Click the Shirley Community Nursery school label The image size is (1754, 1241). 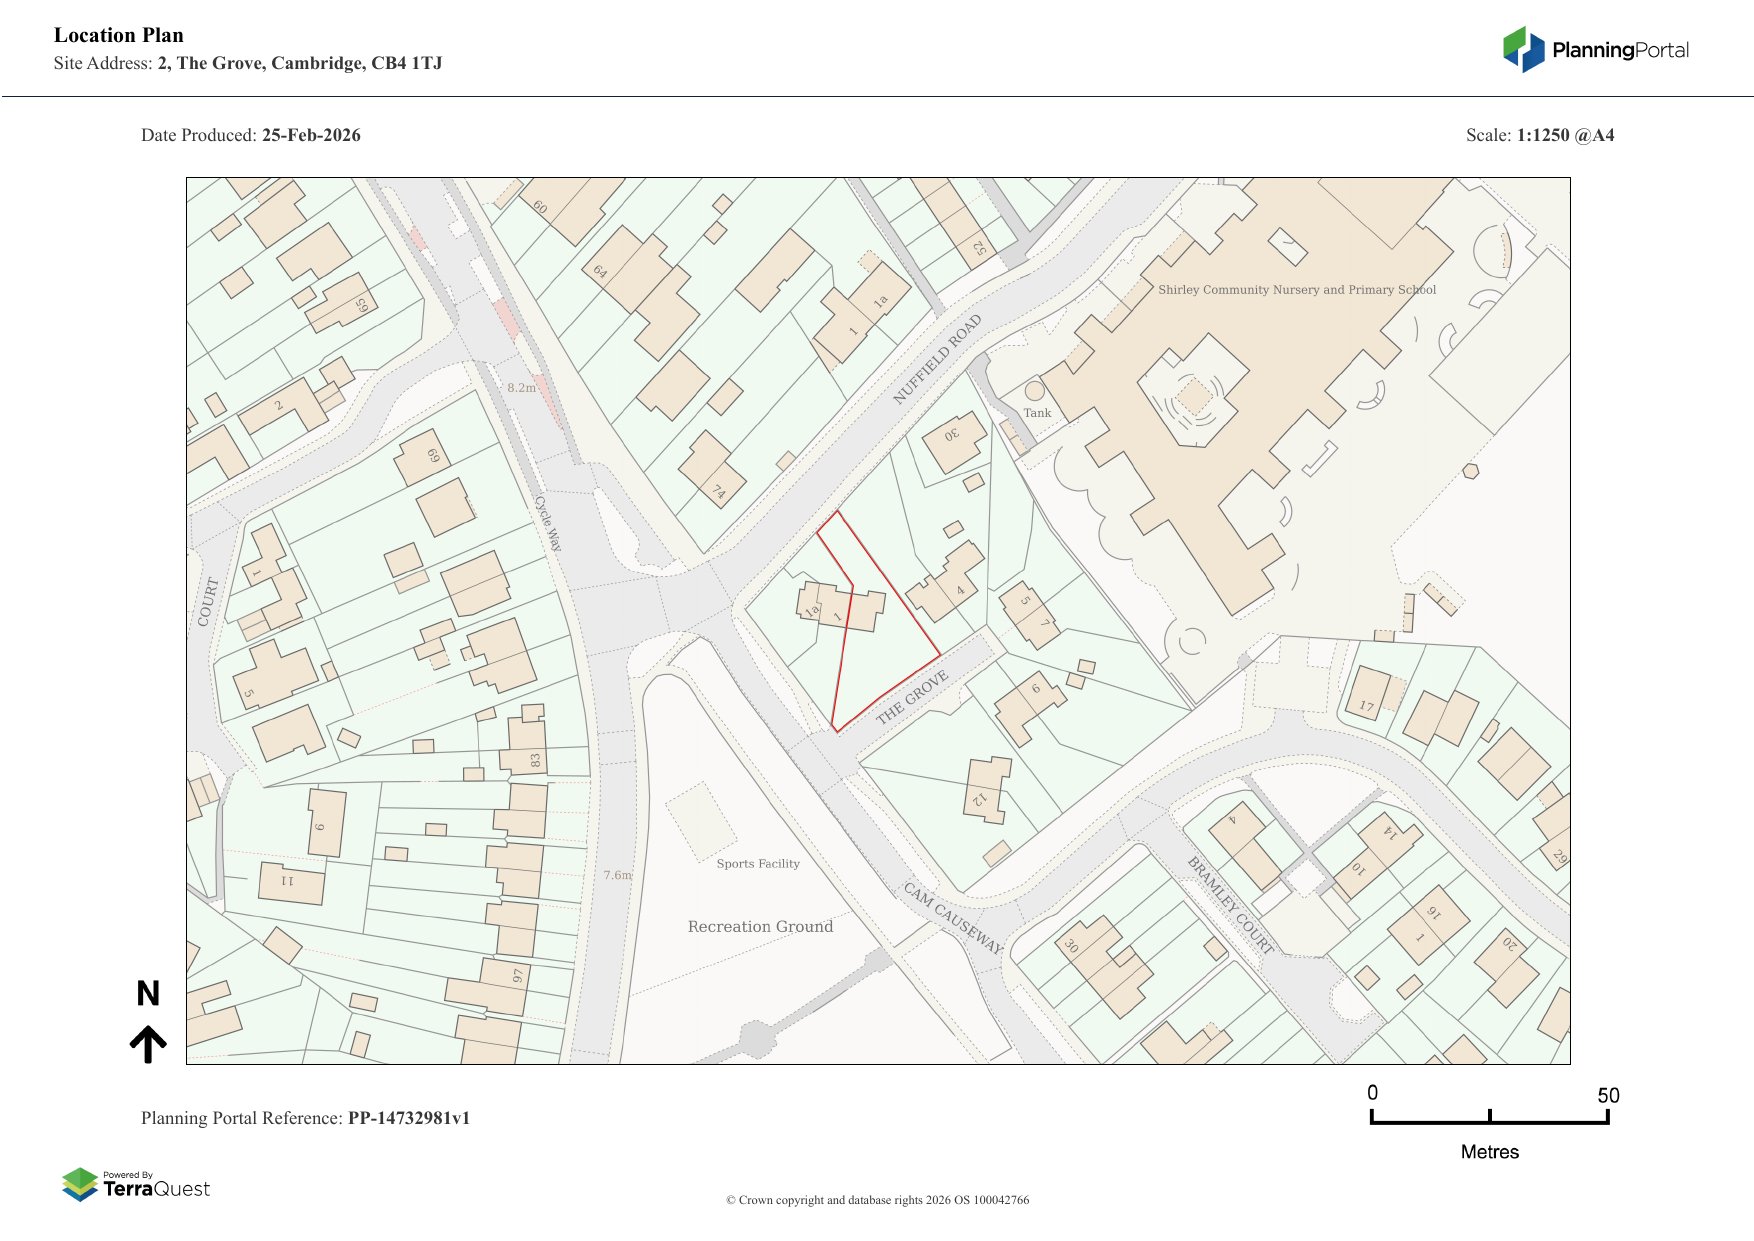tap(1296, 290)
